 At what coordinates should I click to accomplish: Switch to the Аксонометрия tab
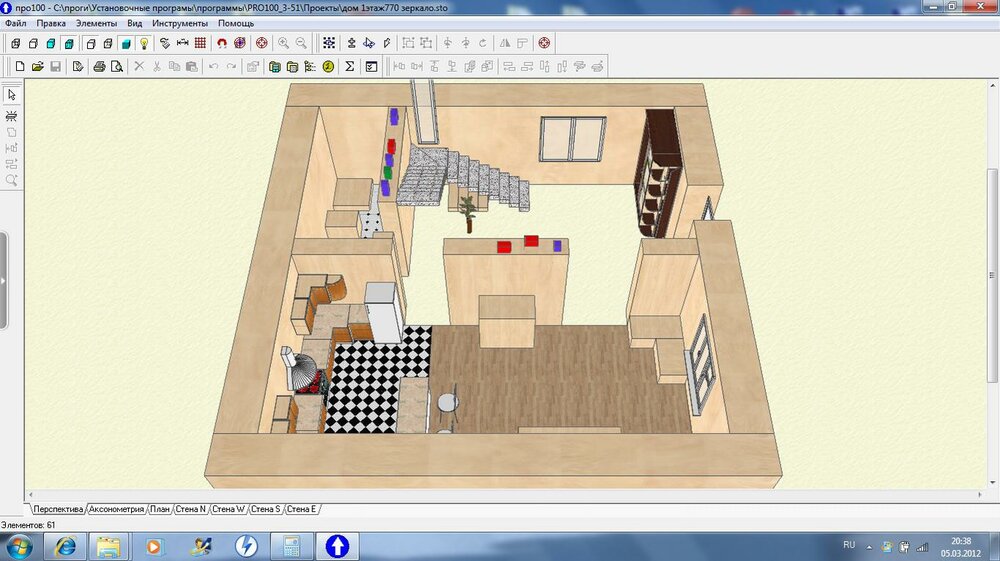click(116, 509)
